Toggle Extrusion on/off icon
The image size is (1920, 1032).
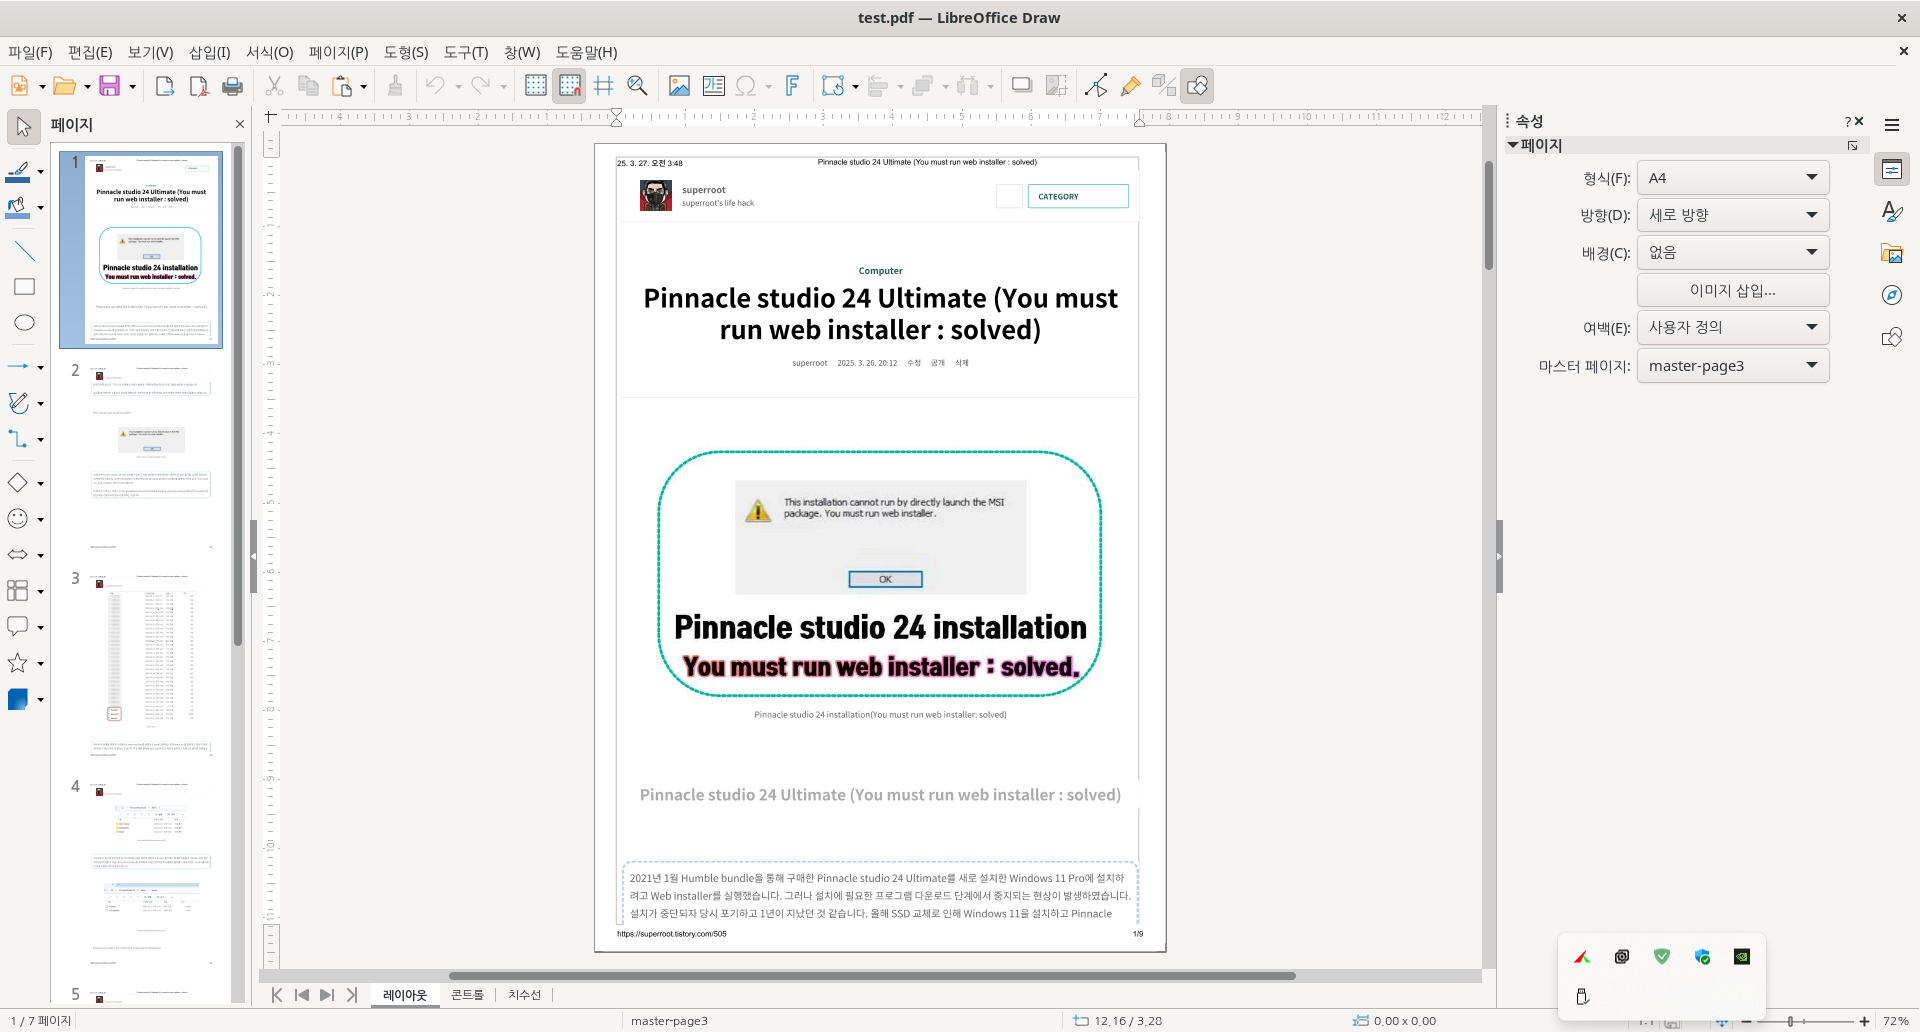tap(1163, 86)
